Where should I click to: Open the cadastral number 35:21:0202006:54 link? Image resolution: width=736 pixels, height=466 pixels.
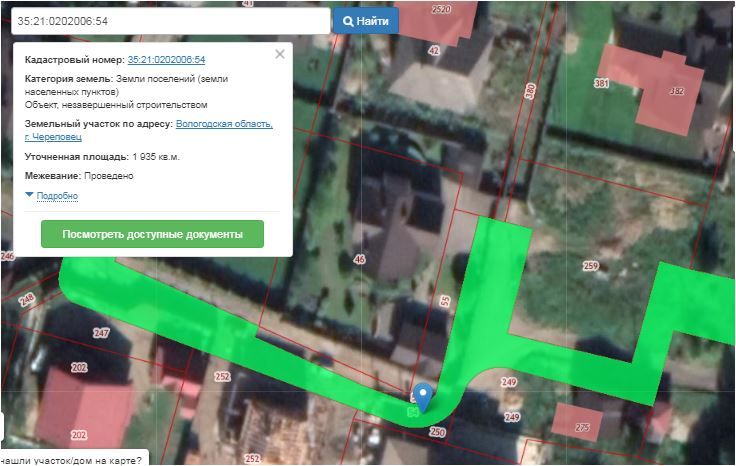tap(166, 60)
